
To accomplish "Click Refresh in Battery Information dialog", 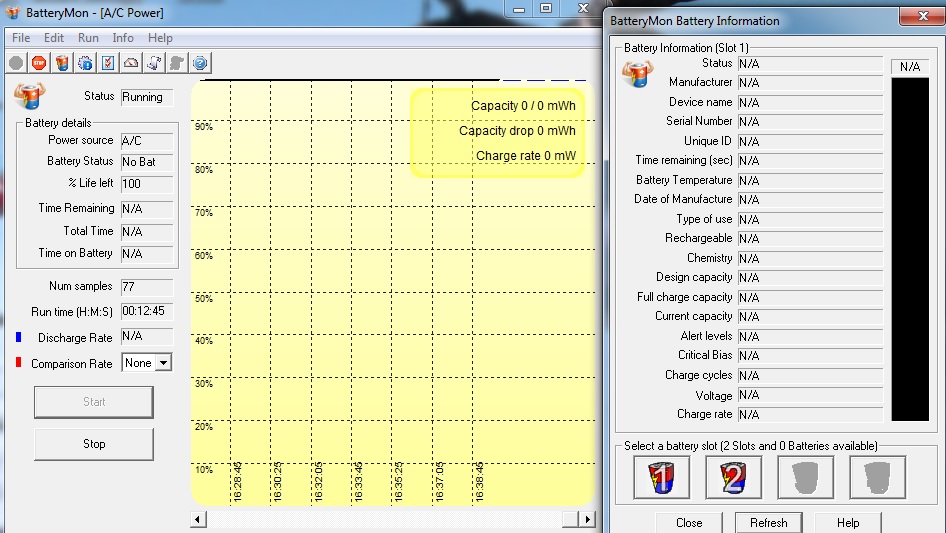I will pyautogui.click(x=769, y=523).
